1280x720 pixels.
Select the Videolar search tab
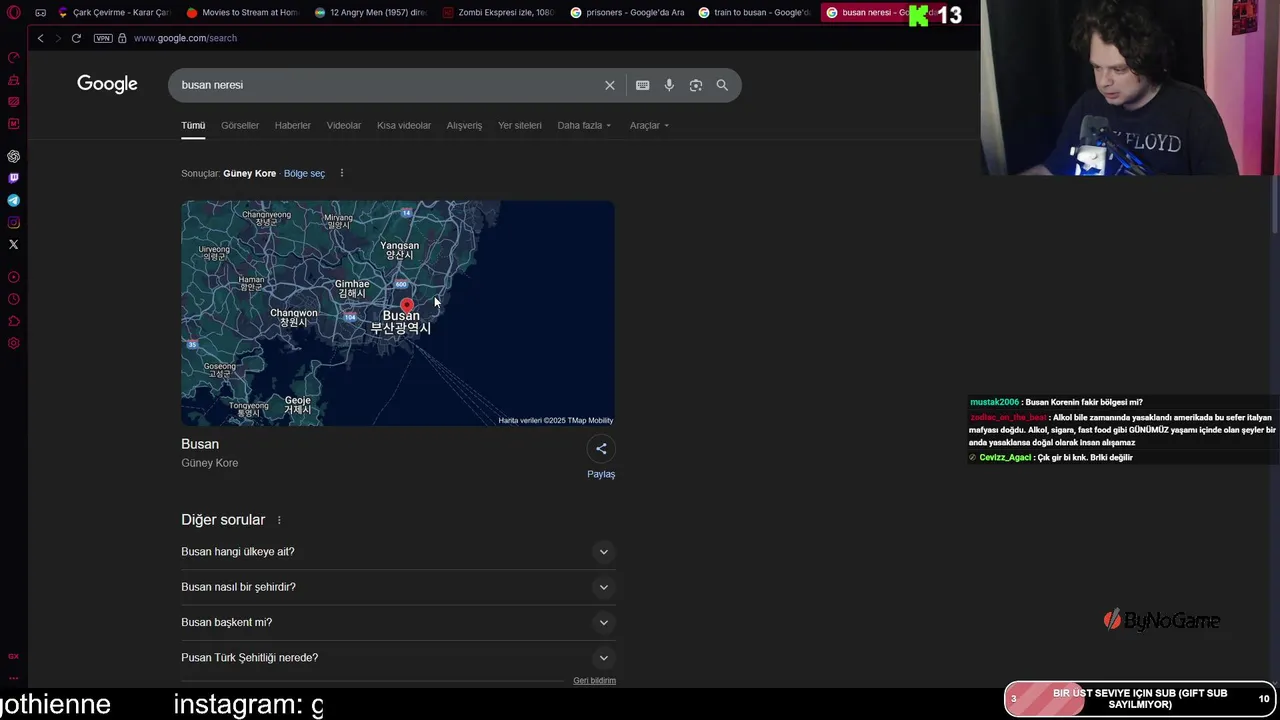pos(344,125)
